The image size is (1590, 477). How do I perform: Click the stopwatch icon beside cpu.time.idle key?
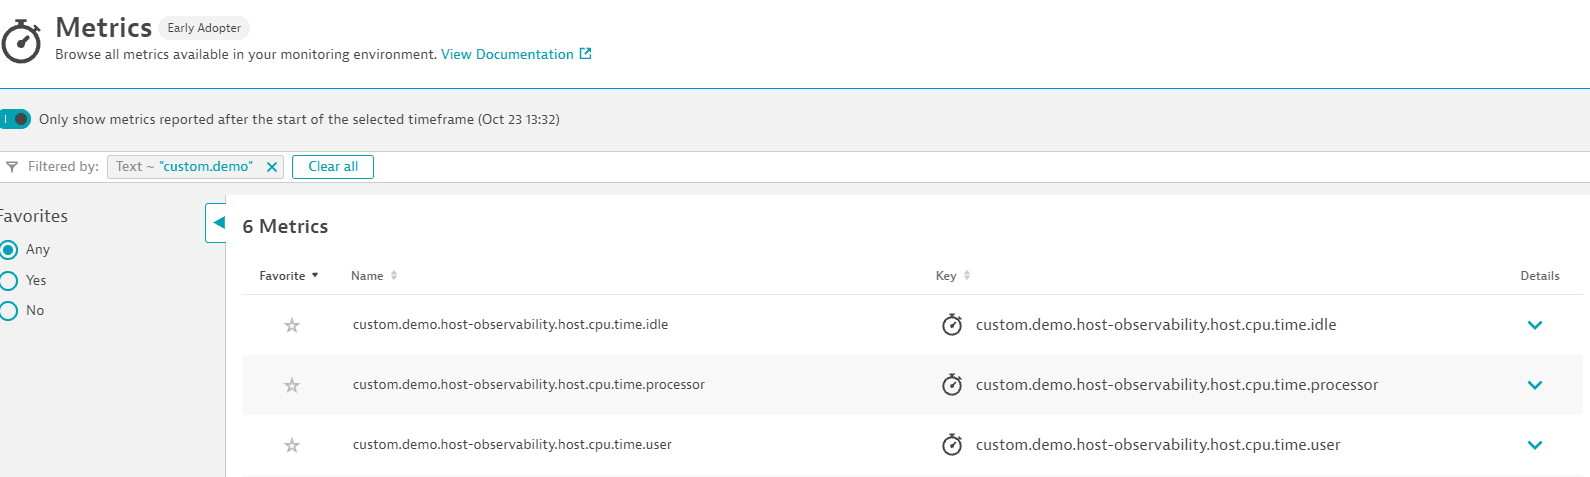coord(952,325)
